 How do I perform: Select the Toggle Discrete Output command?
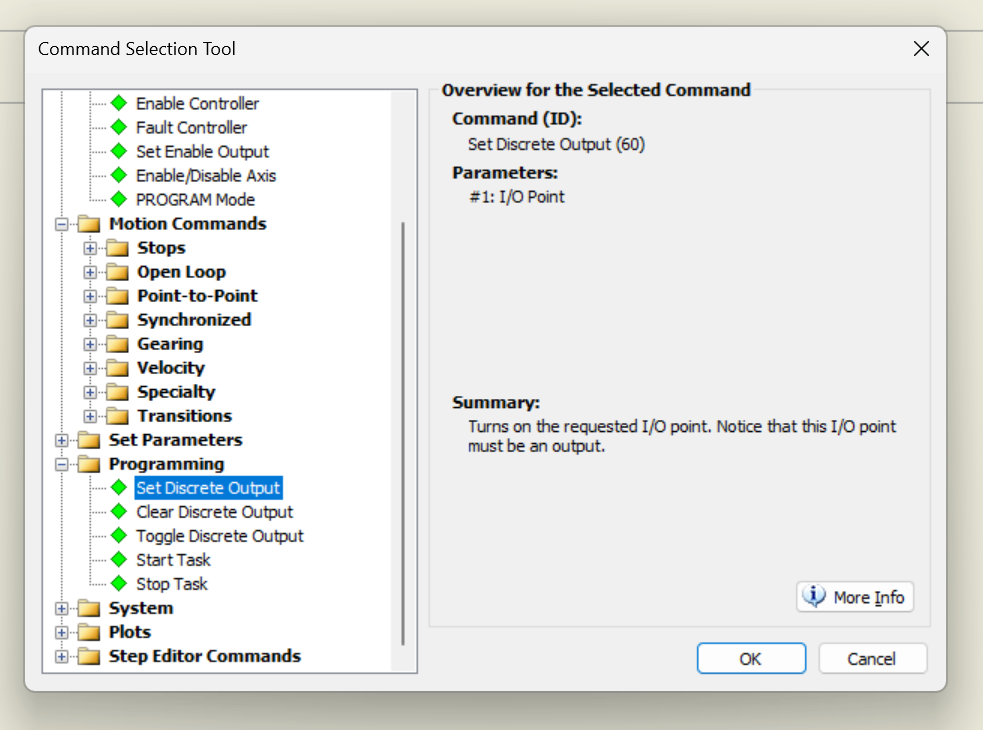pos(220,536)
